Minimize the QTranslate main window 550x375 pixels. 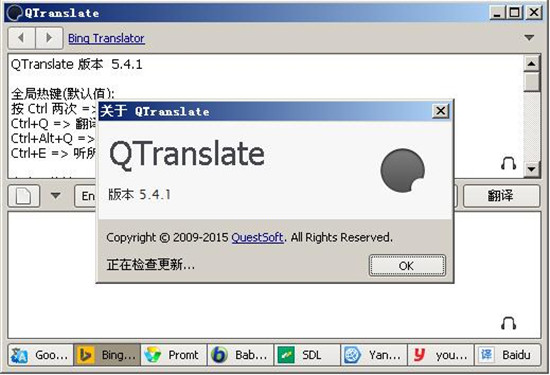[497, 13]
